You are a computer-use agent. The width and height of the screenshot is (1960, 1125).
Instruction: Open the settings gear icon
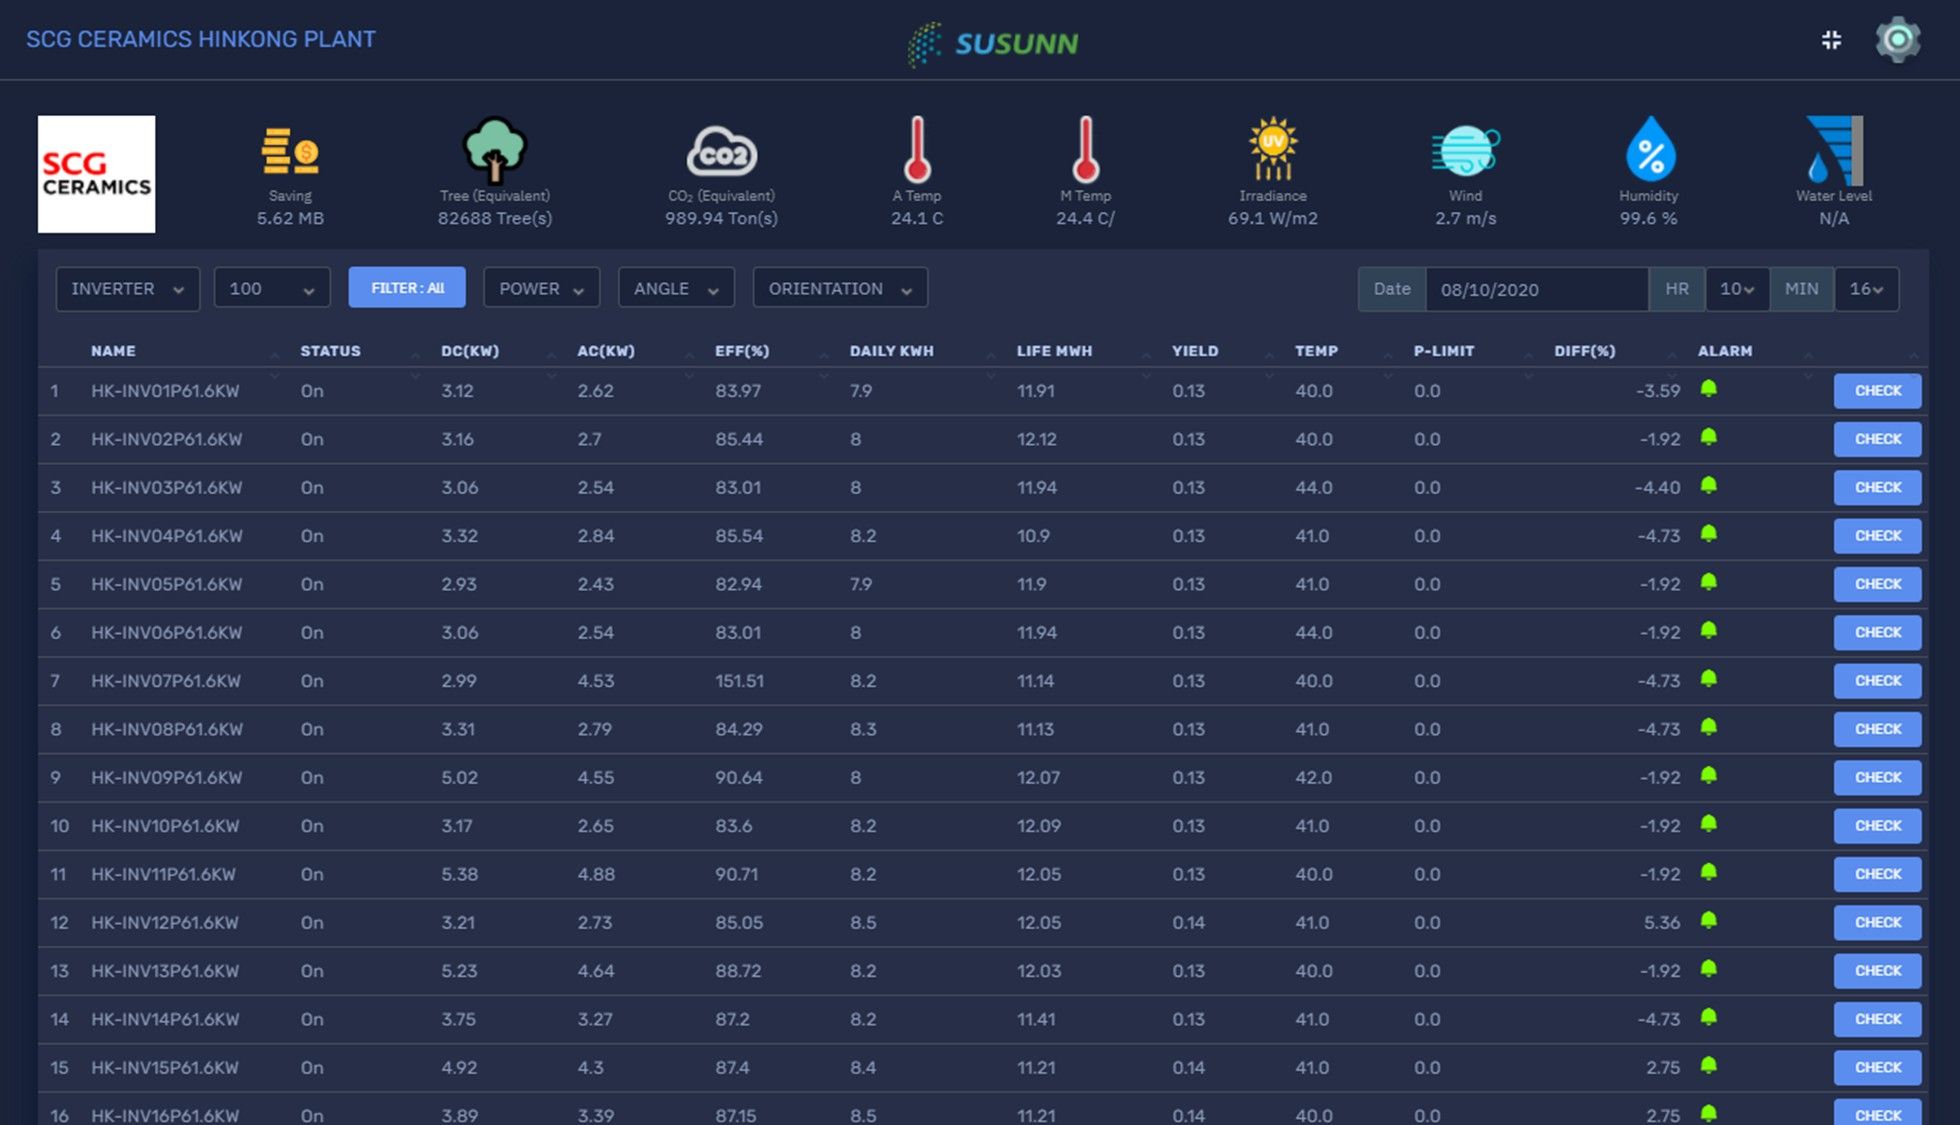click(1897, 40)
